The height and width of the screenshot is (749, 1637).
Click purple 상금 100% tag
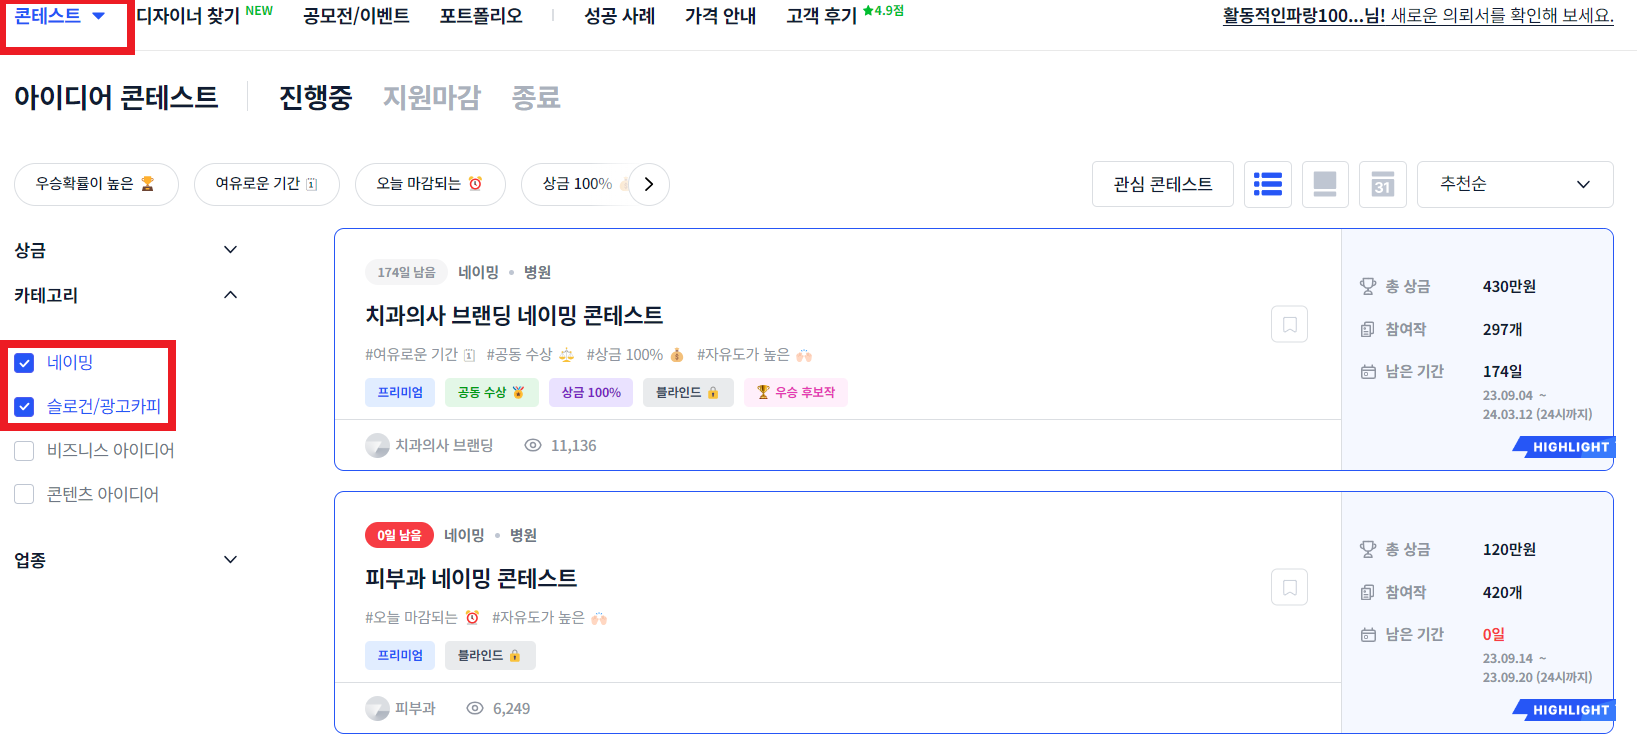tap(591, 392)
